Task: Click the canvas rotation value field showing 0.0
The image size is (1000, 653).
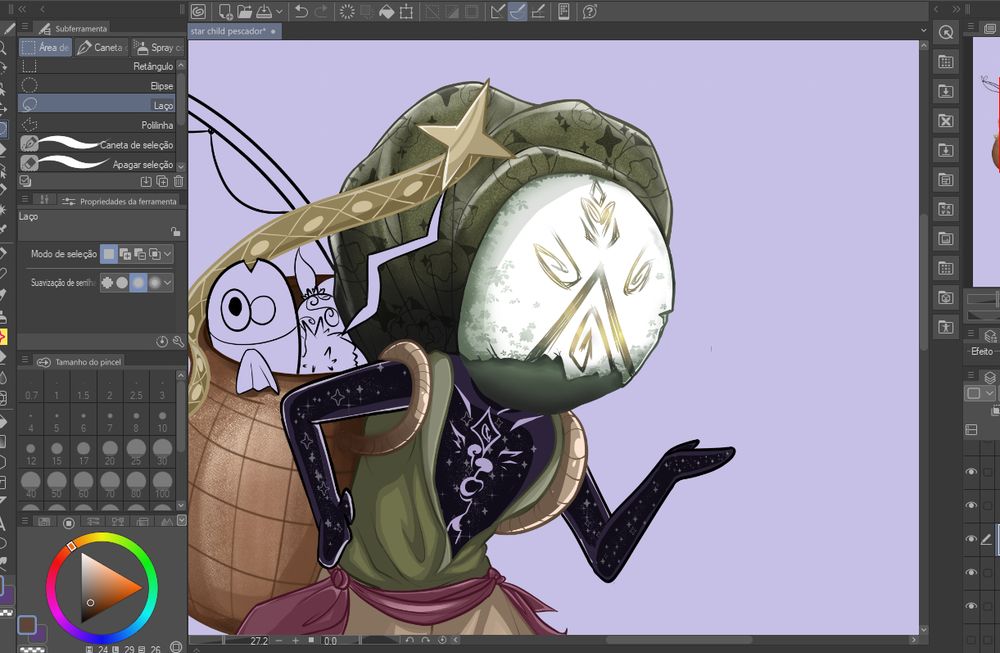Action: click(330, 640)
